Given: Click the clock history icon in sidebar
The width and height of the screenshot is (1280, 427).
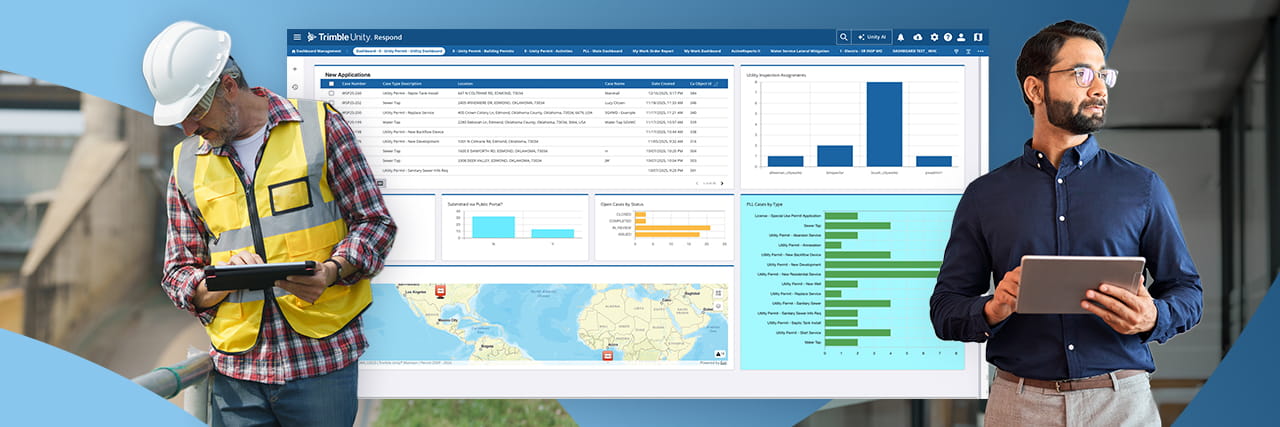Looking at the screenshot, I should 295,87.
